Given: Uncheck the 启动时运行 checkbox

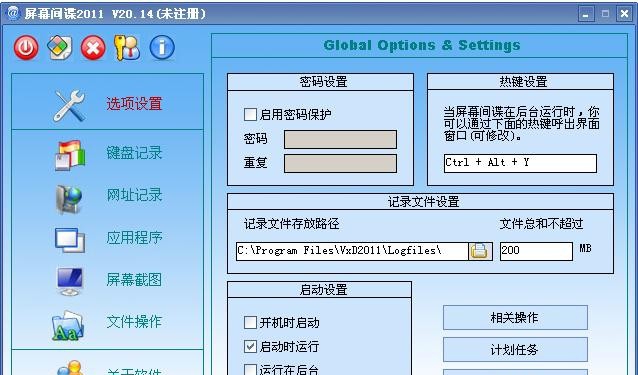Looking at the screenshot, I should 250,347.
